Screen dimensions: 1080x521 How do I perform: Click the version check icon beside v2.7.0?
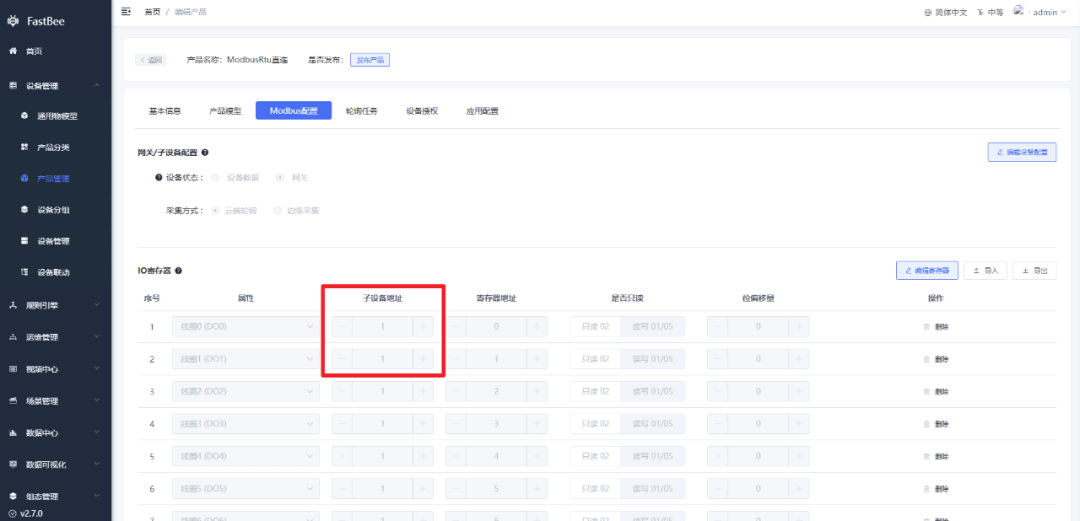pyautogui.click(x=12, y=513)
